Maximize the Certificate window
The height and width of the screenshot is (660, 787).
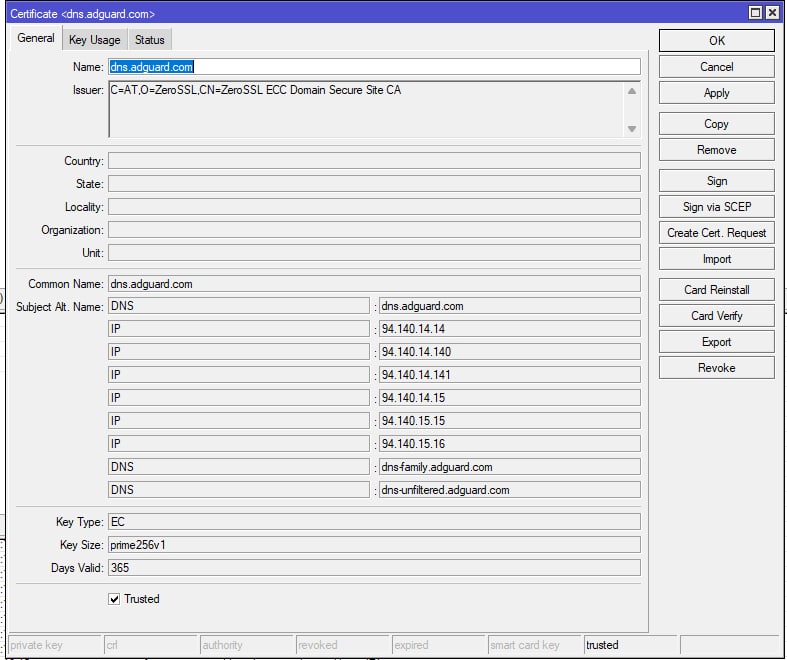point(755,13)
